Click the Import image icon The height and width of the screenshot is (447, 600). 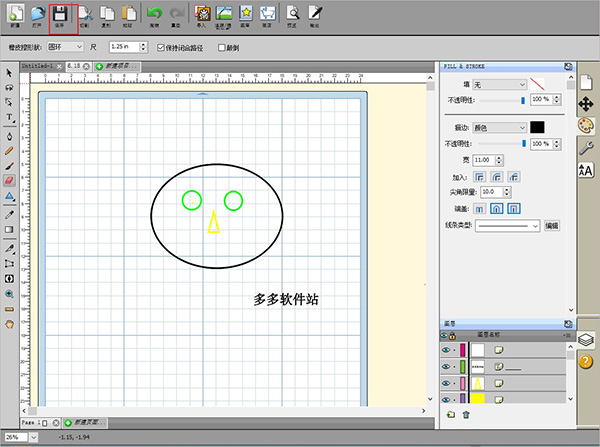point(202,14)
